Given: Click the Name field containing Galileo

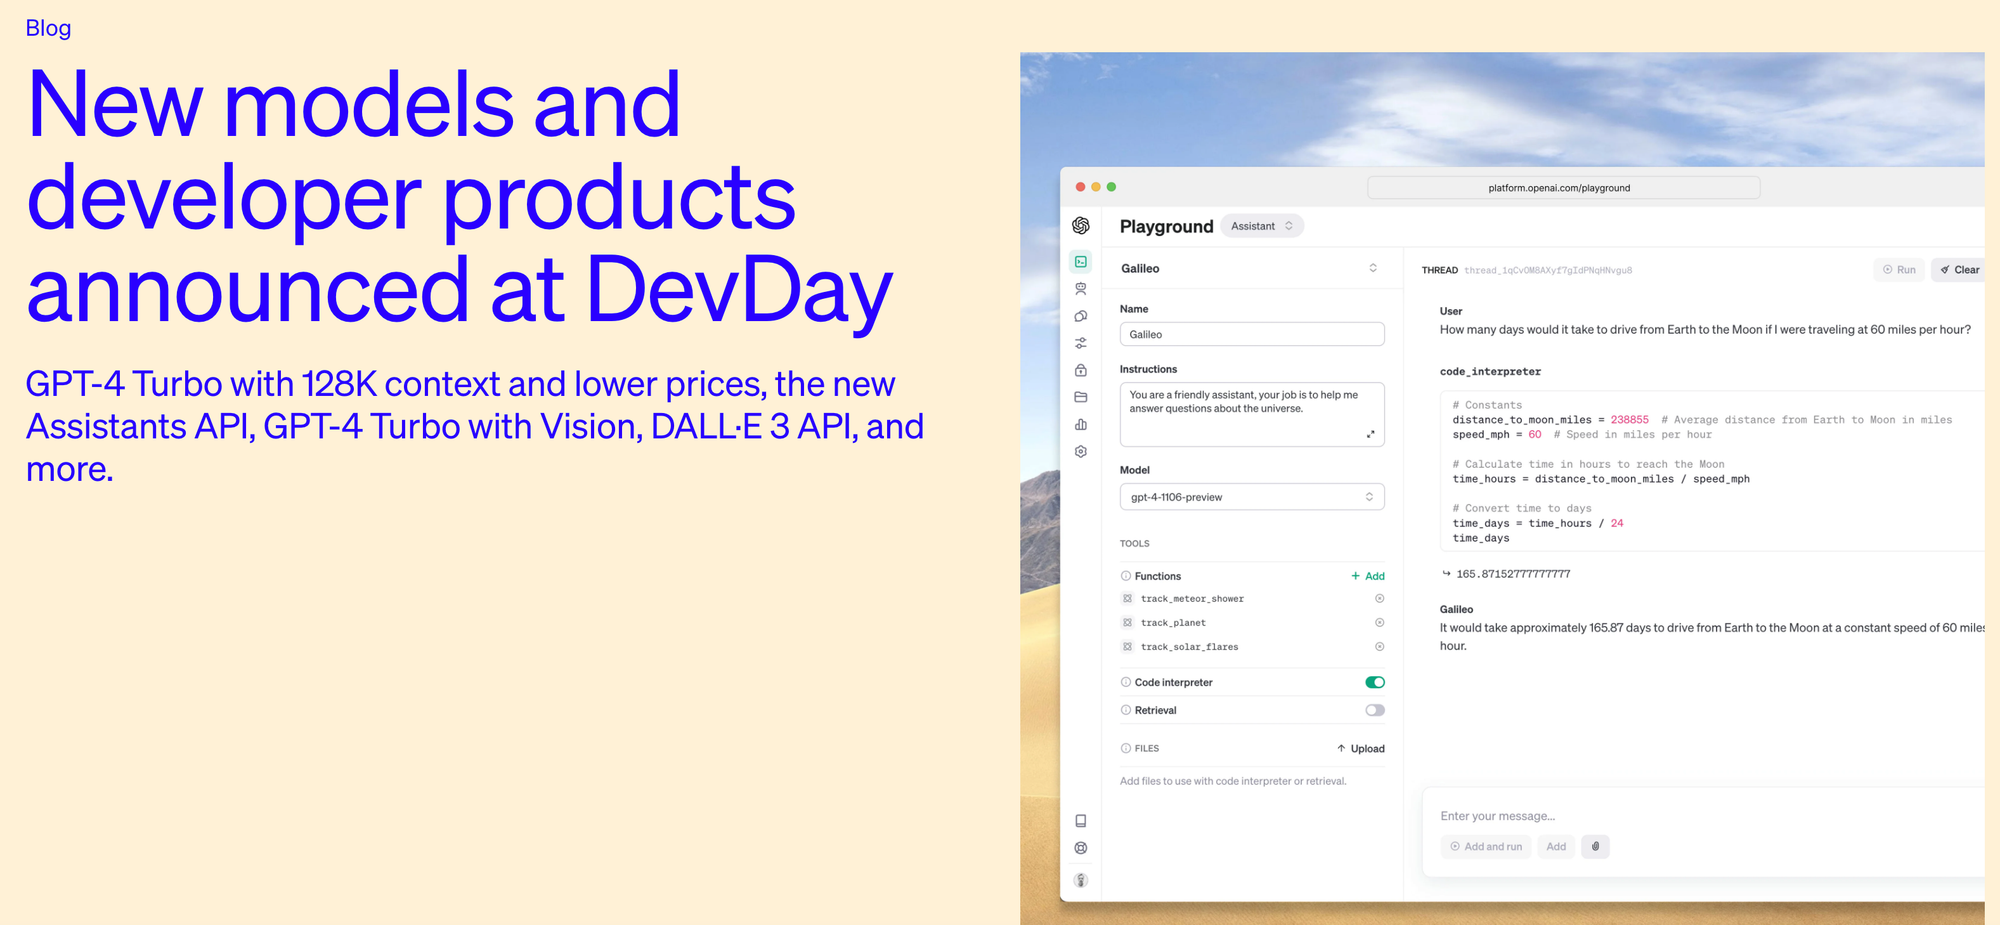Looking at the screenshot, I should tap(1252, 334).
